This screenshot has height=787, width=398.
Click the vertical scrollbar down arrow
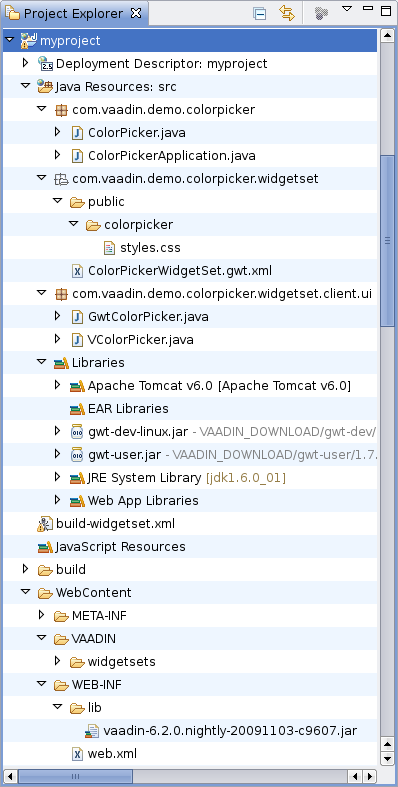[x=386, y=758]
